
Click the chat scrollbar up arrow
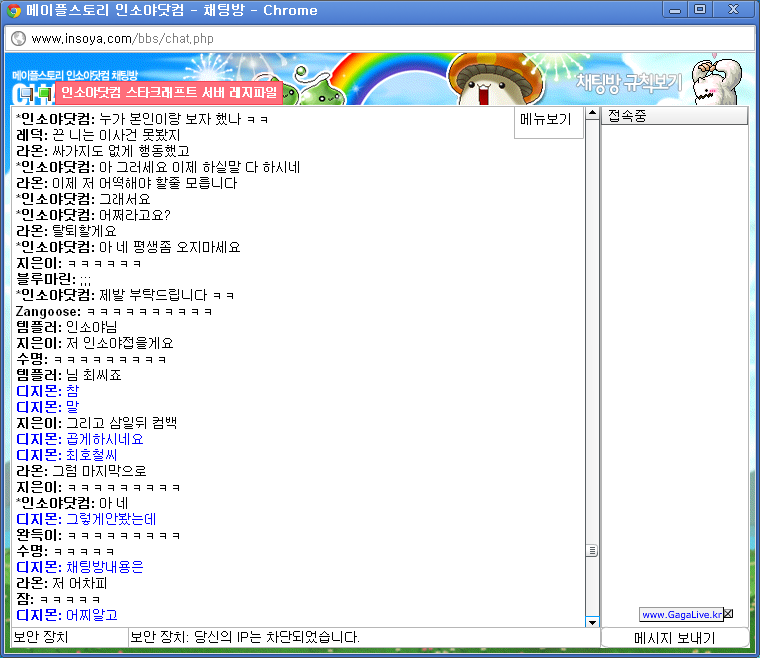[x=592, y=113]
